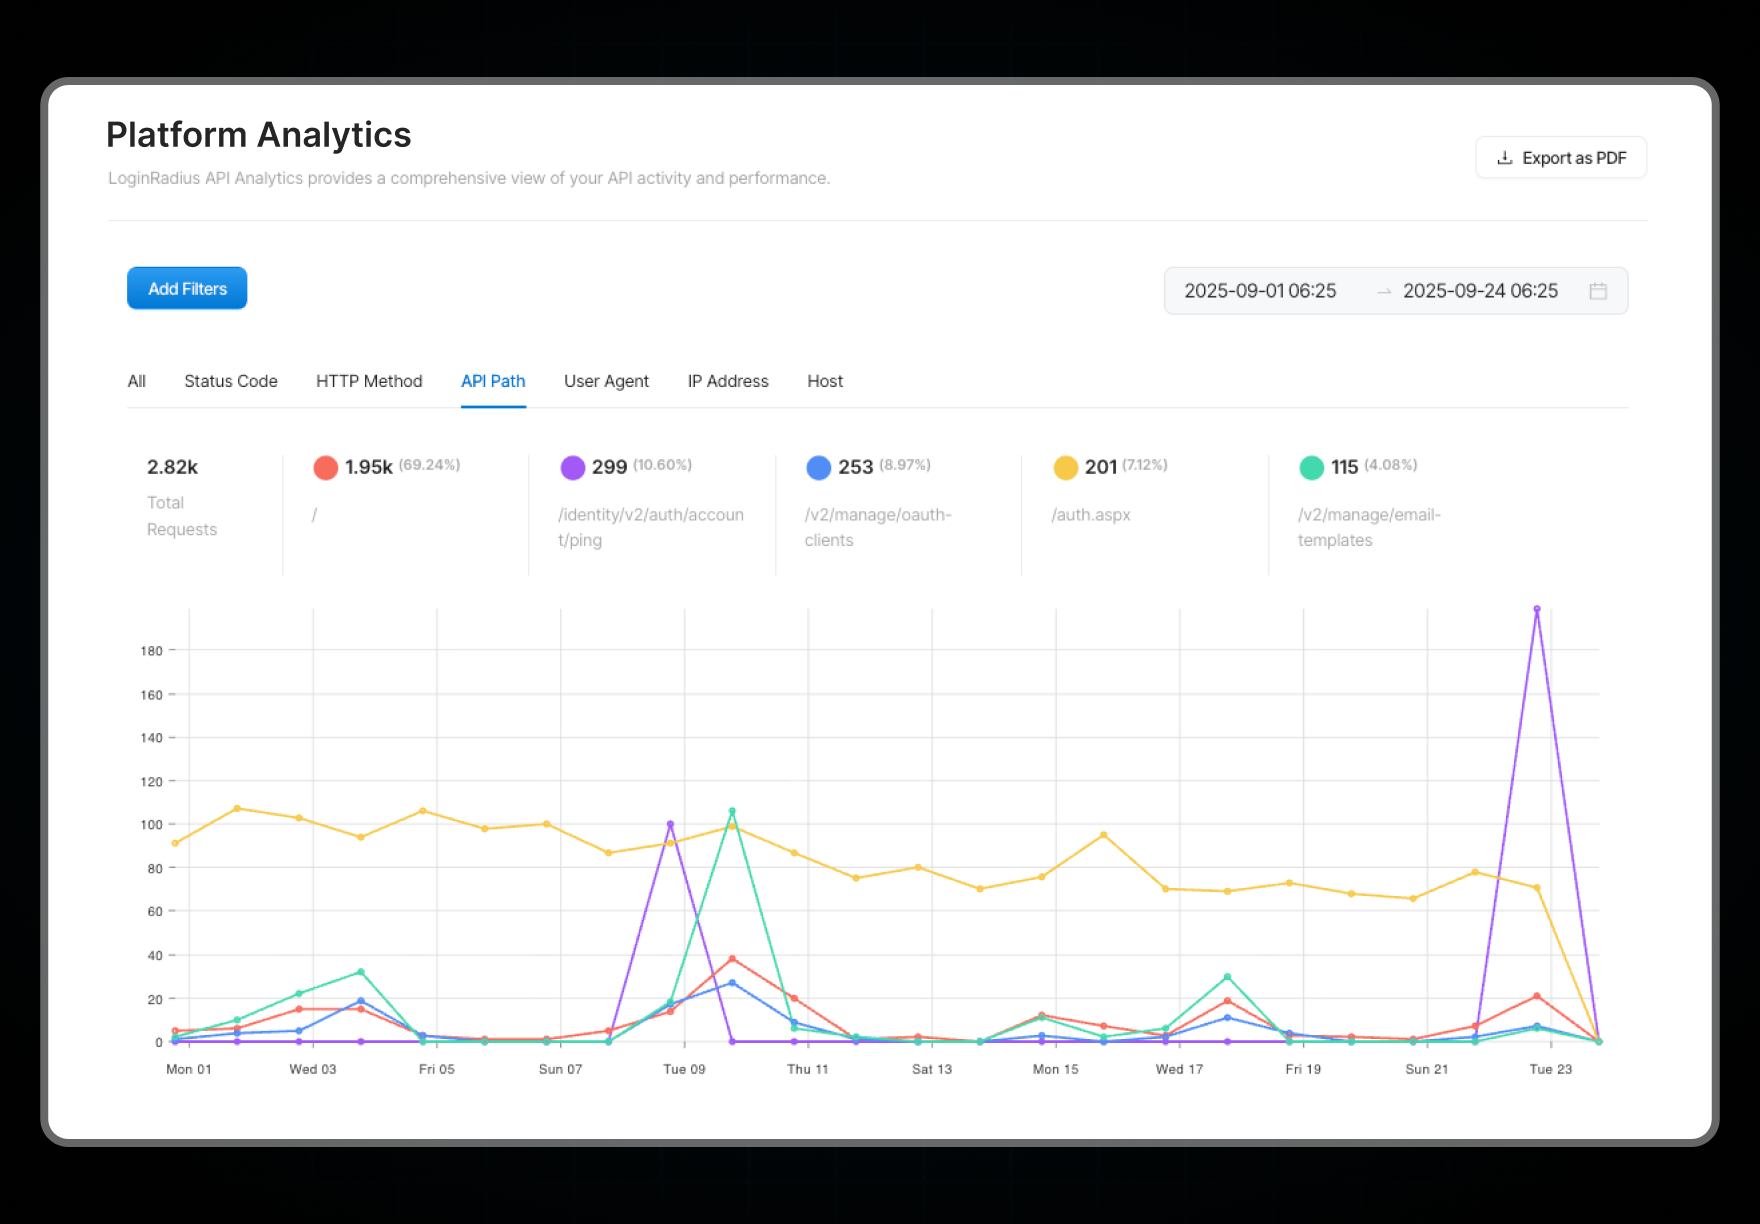Click the Tue 09 x-axis label
Screen dimensions: 1760x1224
[x=684, y=1069]
